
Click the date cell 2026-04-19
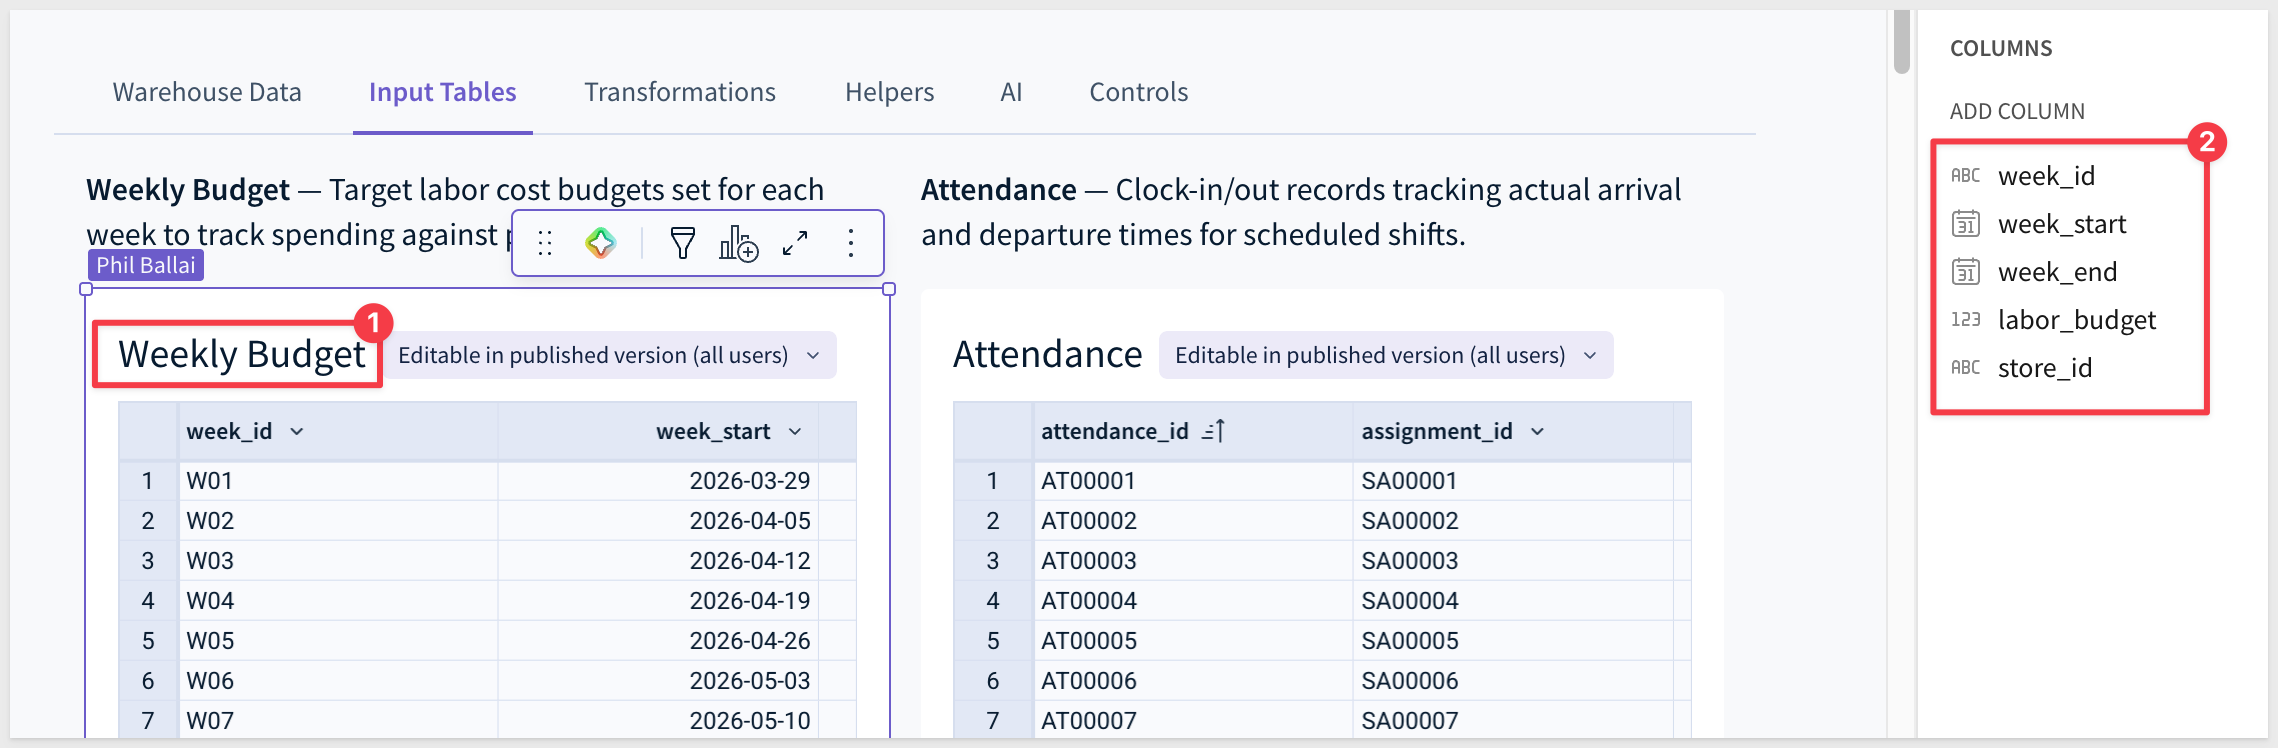658,601
